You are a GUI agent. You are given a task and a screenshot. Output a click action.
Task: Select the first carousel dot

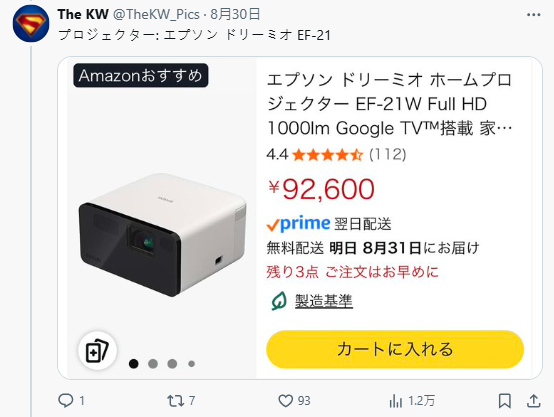(x=134, y=364)
